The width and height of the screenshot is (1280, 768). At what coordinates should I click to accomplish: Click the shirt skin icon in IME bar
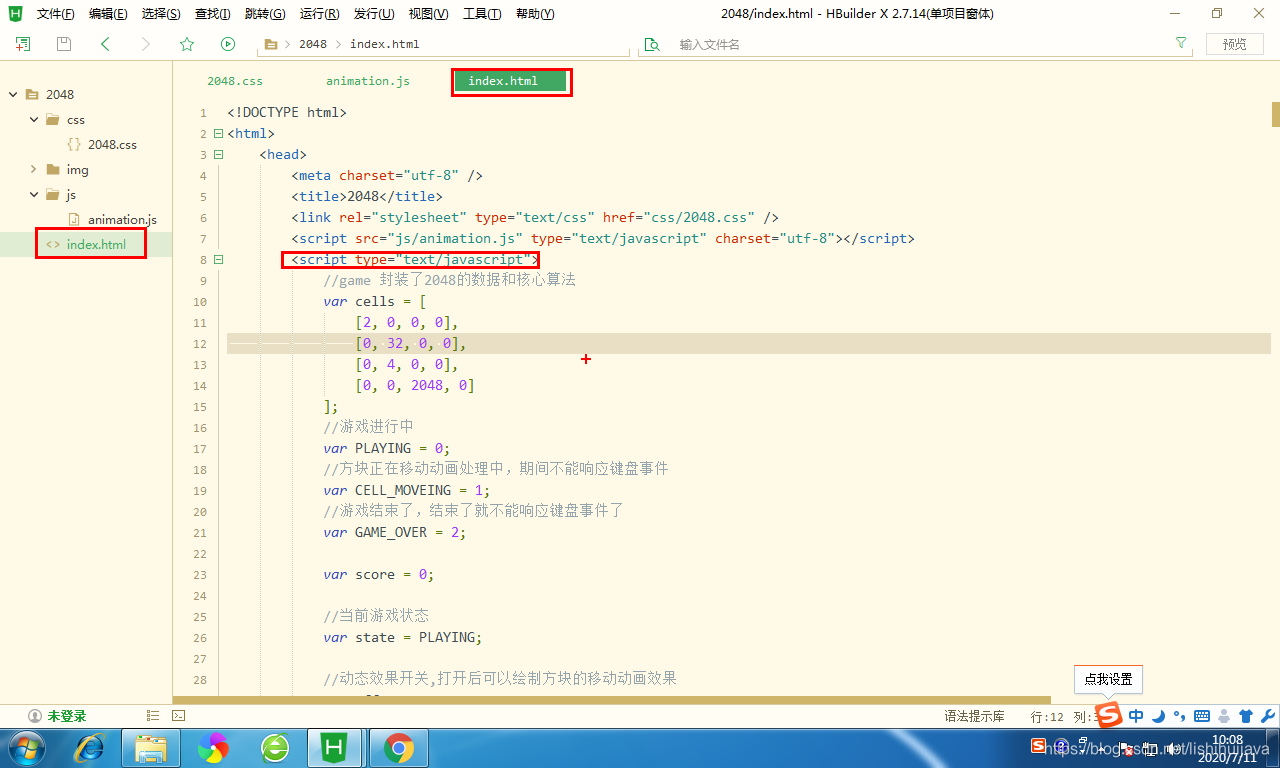click(x=1246, y=716)
